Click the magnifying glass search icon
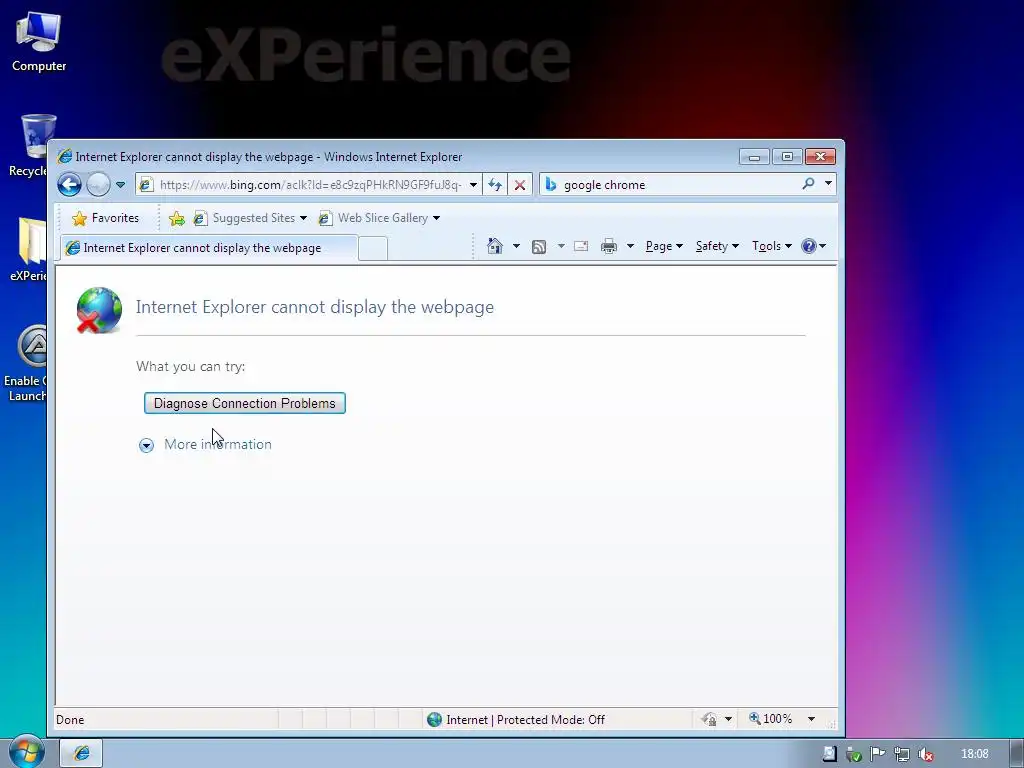Image resolution: width=1024 pixels, height=768 pixels. tap(808, 184)
